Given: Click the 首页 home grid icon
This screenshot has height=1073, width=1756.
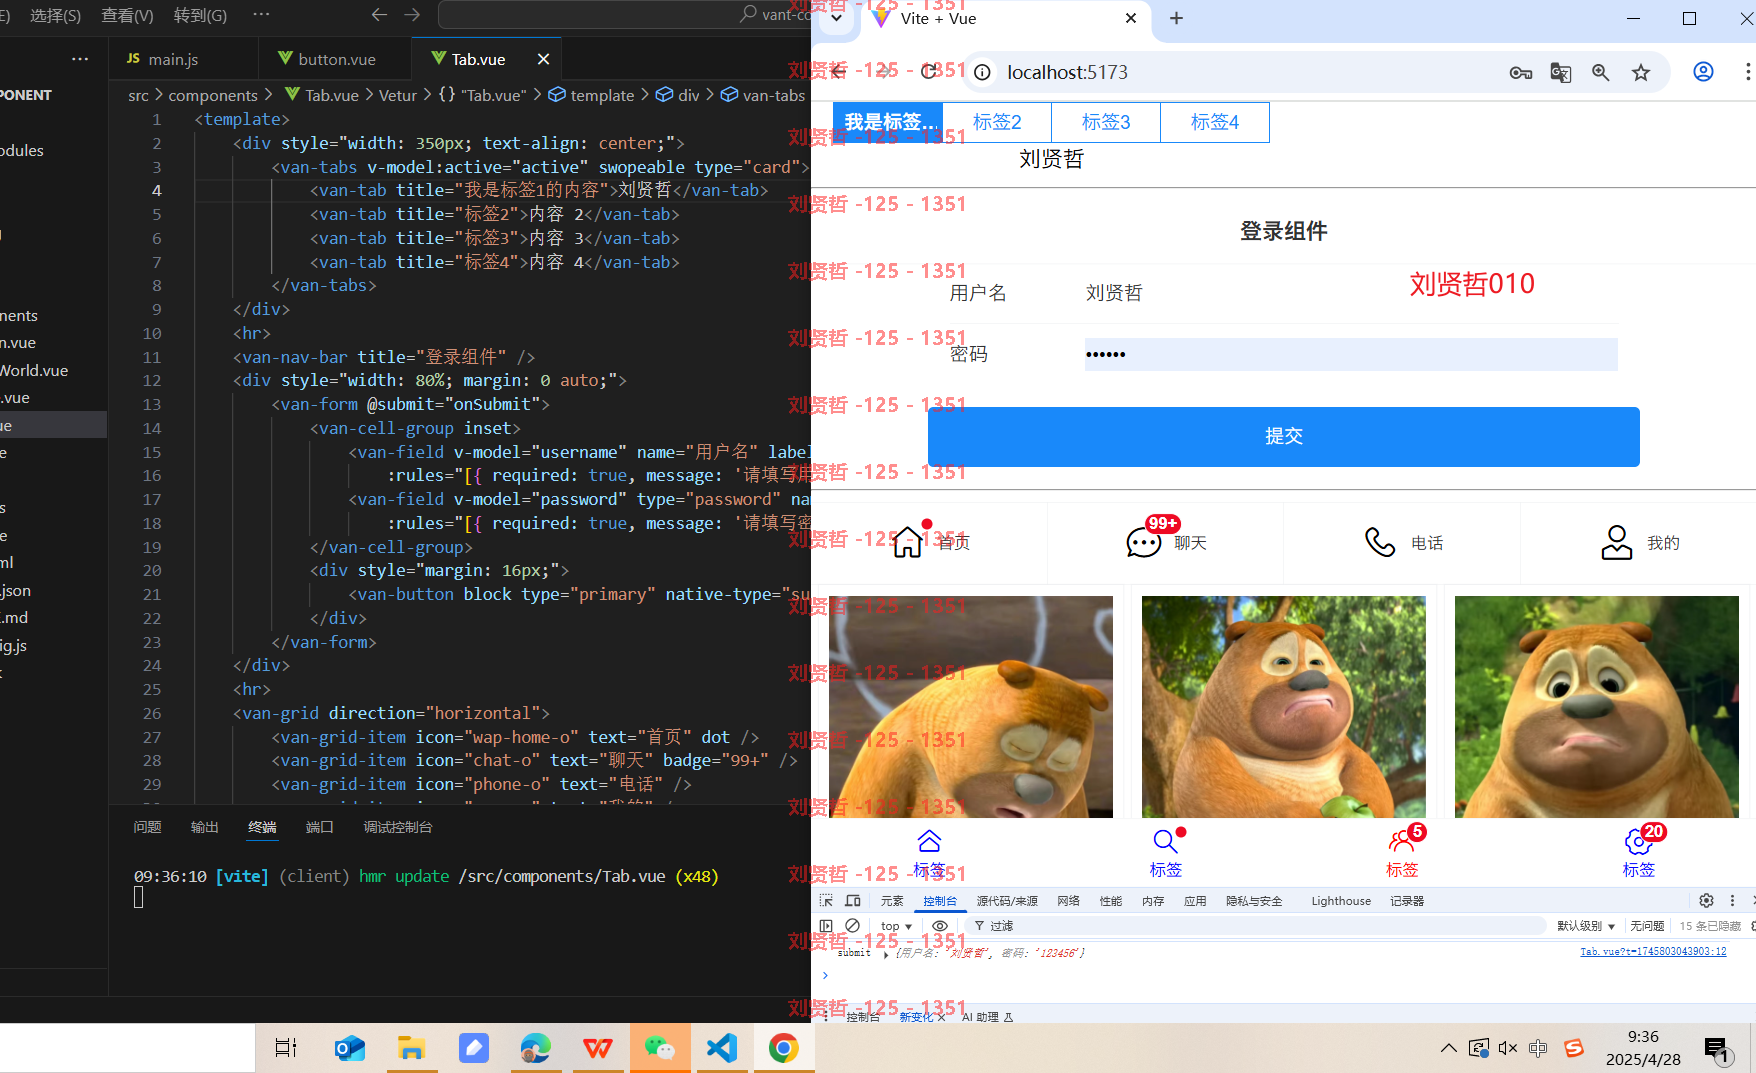Looking at the screenshot, I should (907, 541).
